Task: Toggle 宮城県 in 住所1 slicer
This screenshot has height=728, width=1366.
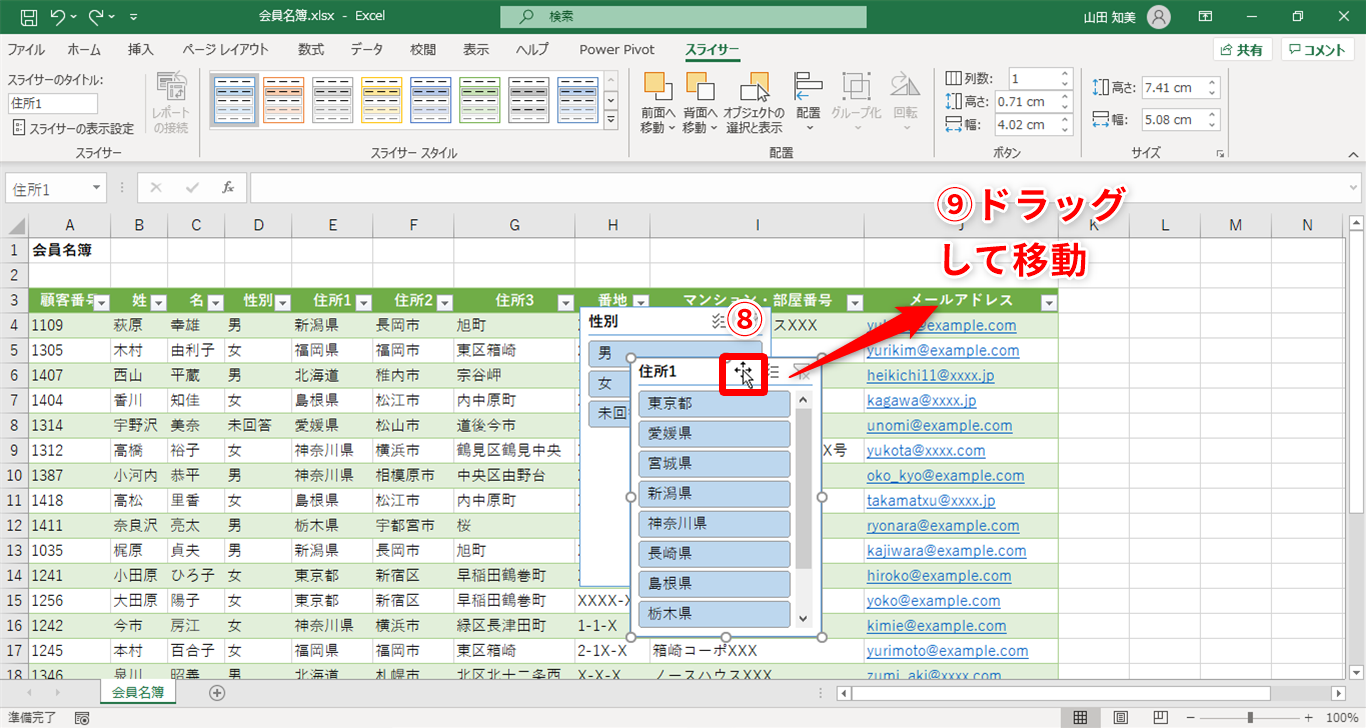Action: pyautogui.click(x=714, y=464)
